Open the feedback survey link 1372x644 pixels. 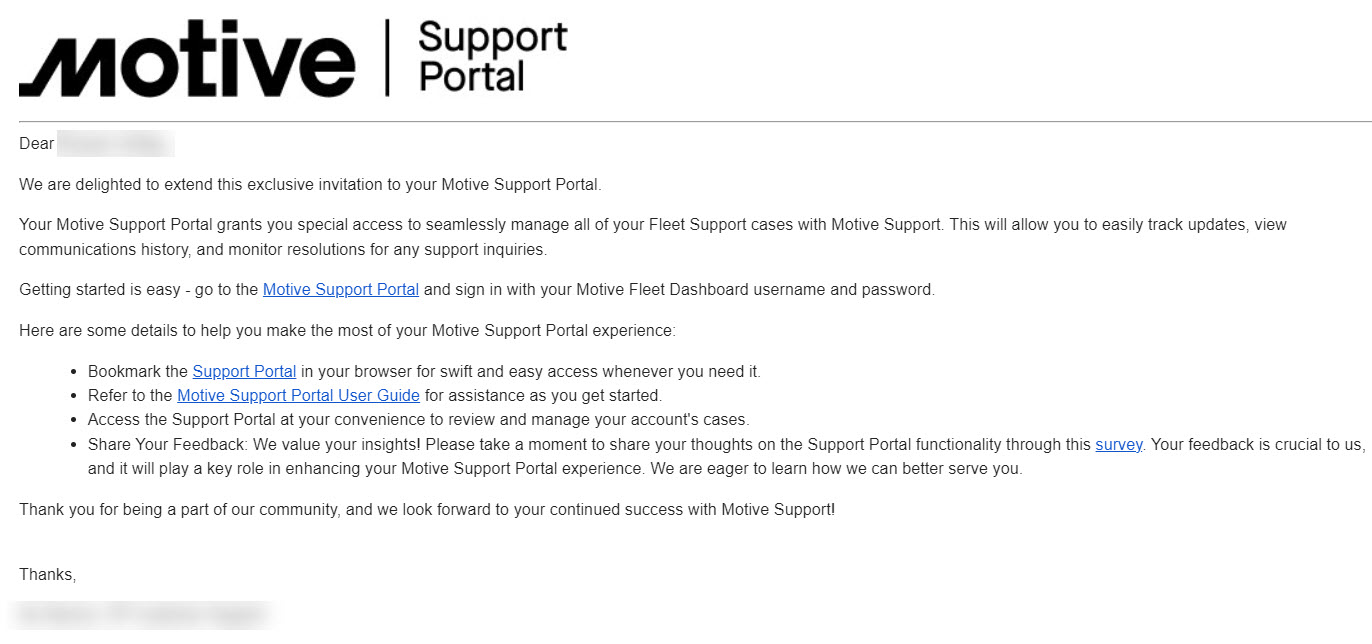[1118, 445]
